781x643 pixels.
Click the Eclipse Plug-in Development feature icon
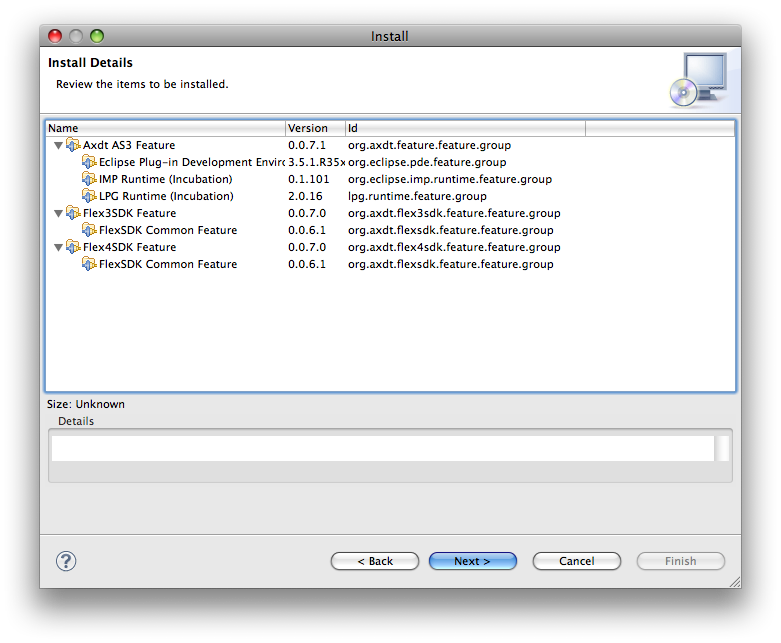[89, 162]
